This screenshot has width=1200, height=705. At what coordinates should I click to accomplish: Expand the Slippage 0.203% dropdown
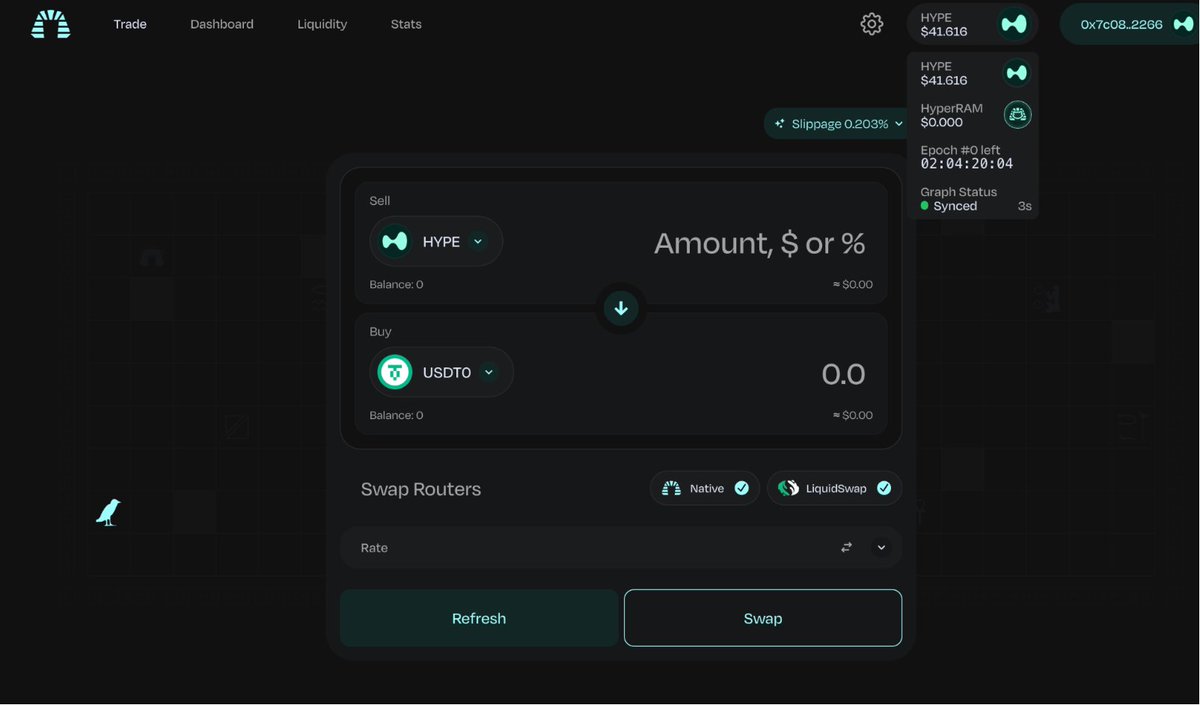(x=837, y=124)
